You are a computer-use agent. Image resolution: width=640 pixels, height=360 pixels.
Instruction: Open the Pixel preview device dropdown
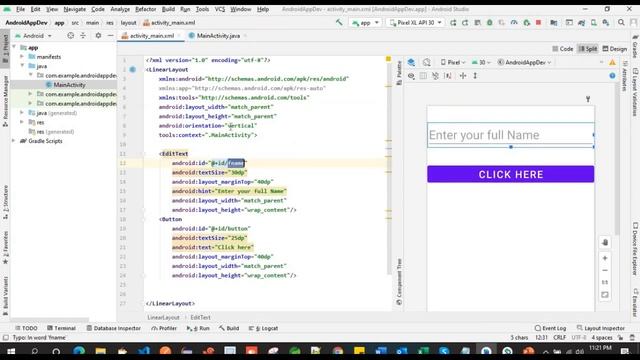click(453, 62)
